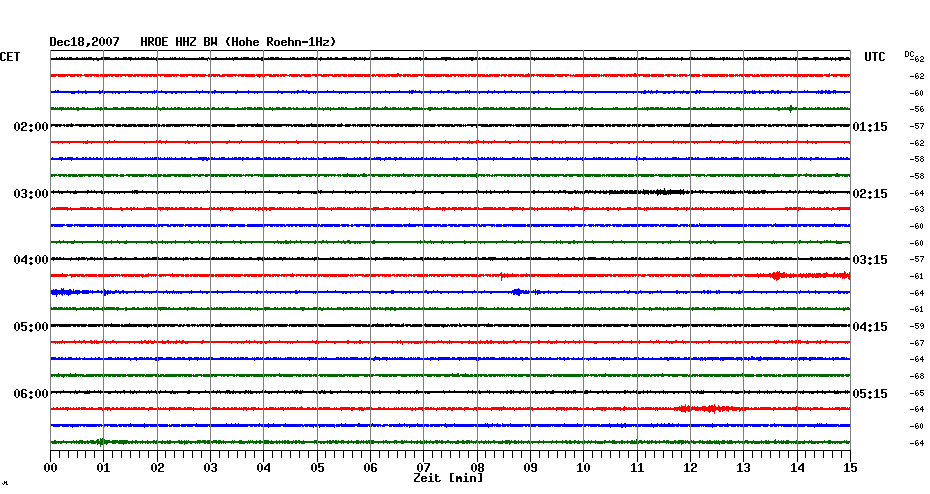Click the text (Hohe Roehn-1Hz)
Image resolution: width=930 pixels, height=494 pixels.
[x=283, y=42]
